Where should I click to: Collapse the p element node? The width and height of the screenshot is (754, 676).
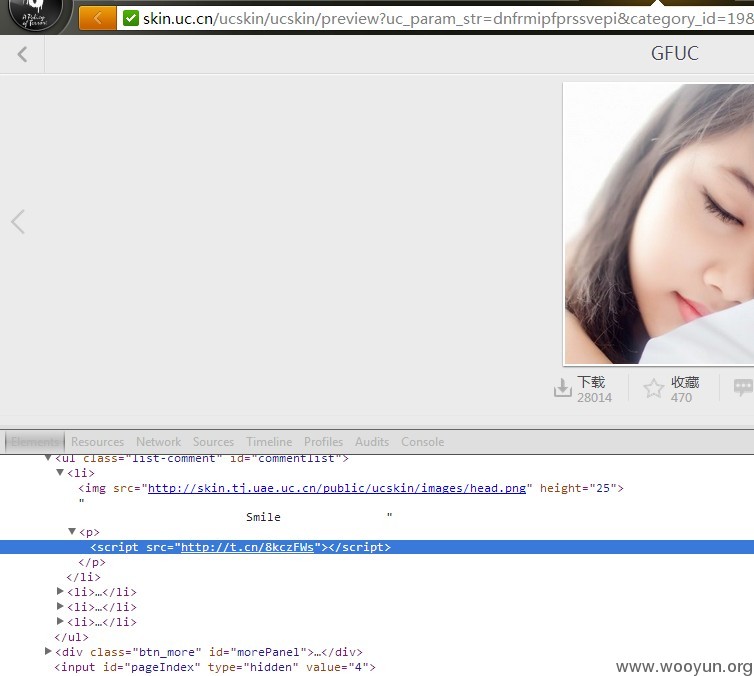point(72,531)
